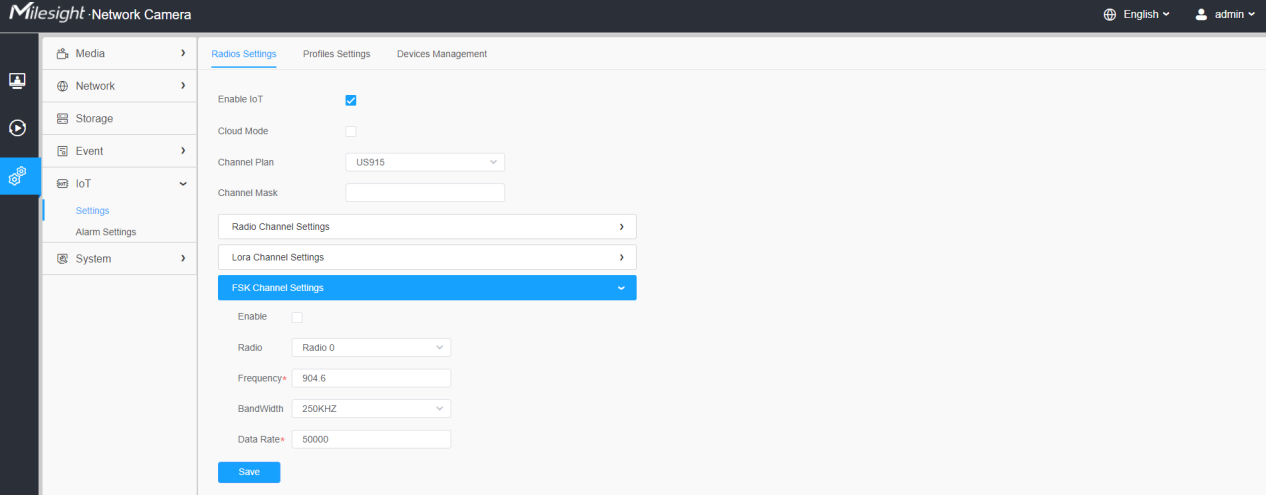
Task: Click the Channel Mask input field
Action: tap(425, 193)
